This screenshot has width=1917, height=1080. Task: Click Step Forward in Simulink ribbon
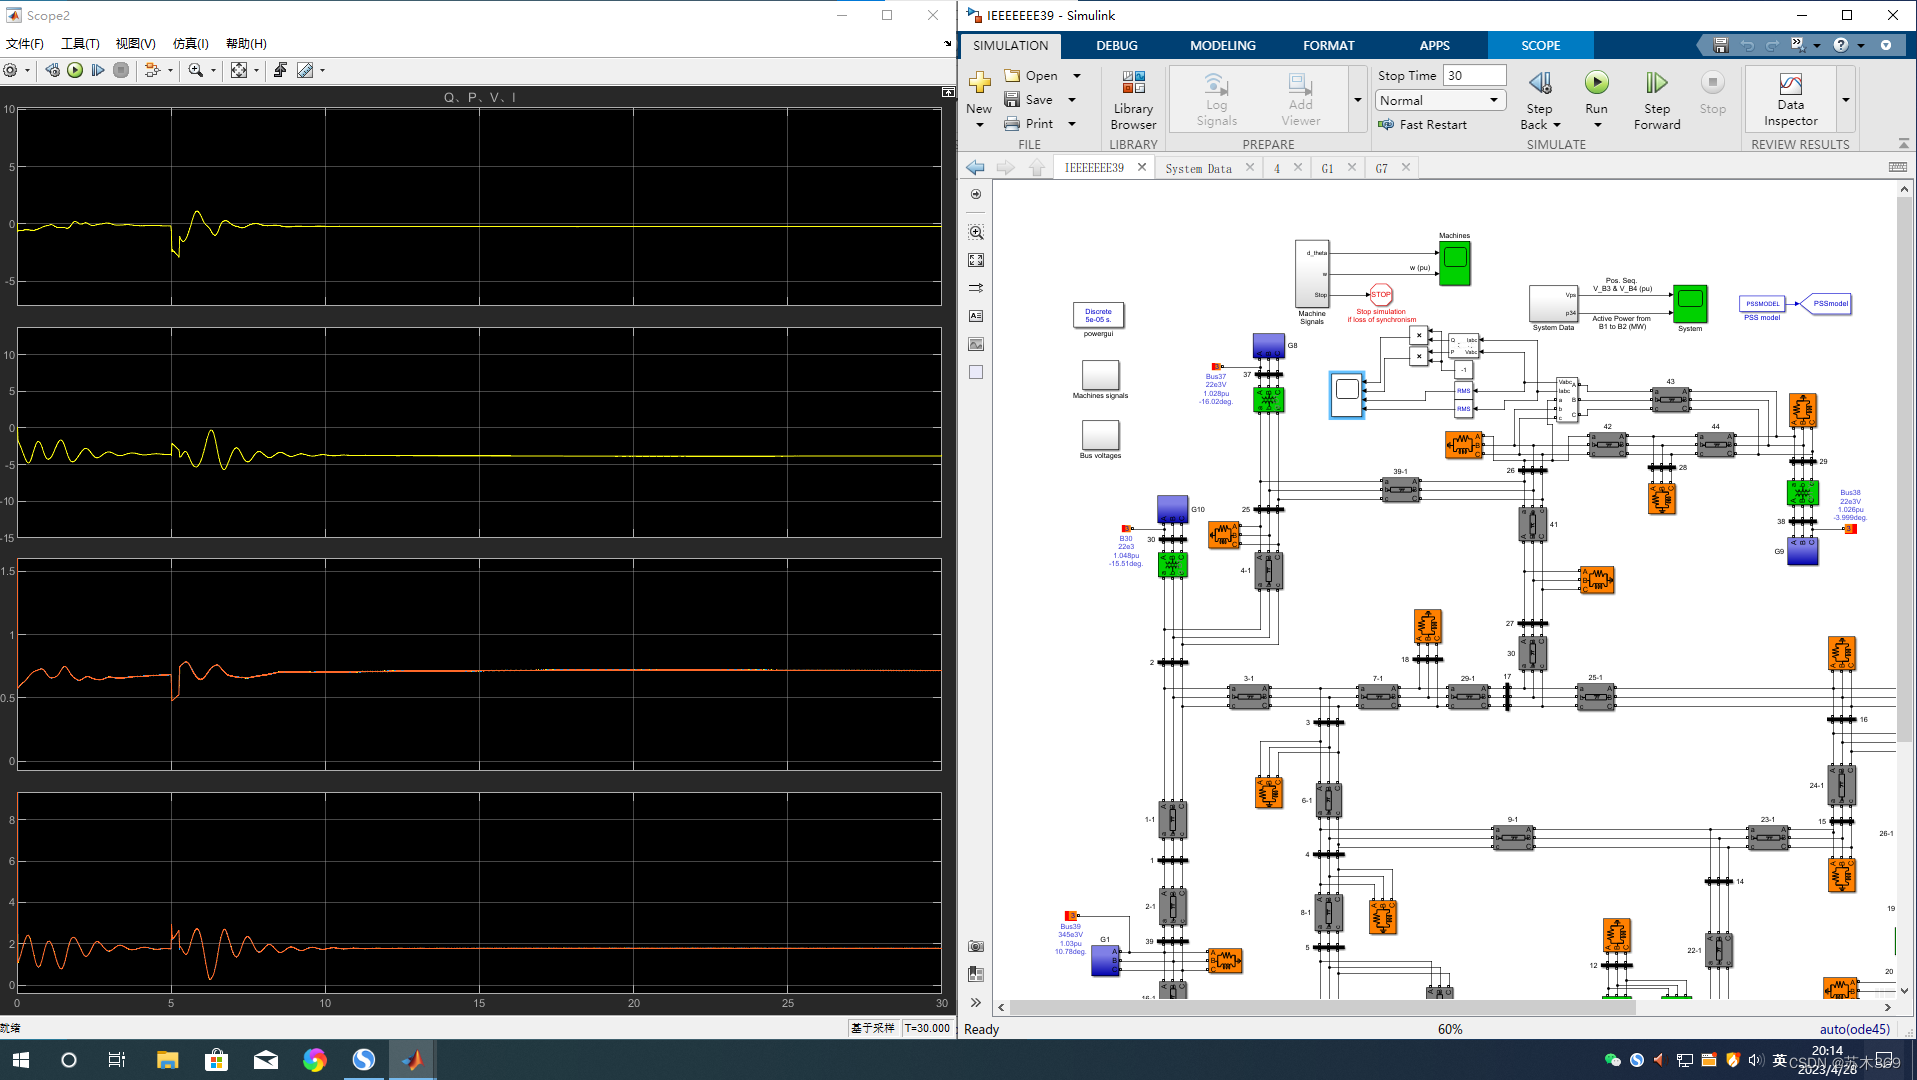coord(1657,100)
